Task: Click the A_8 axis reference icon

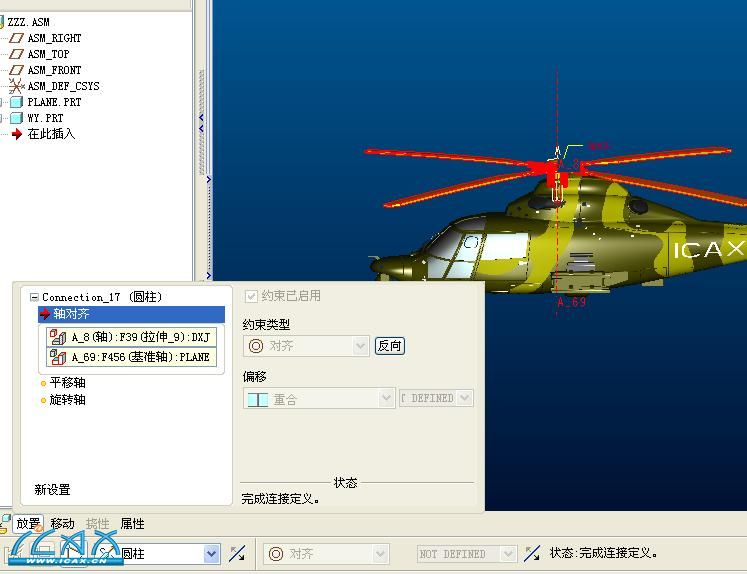Action: tap(58, 337)
